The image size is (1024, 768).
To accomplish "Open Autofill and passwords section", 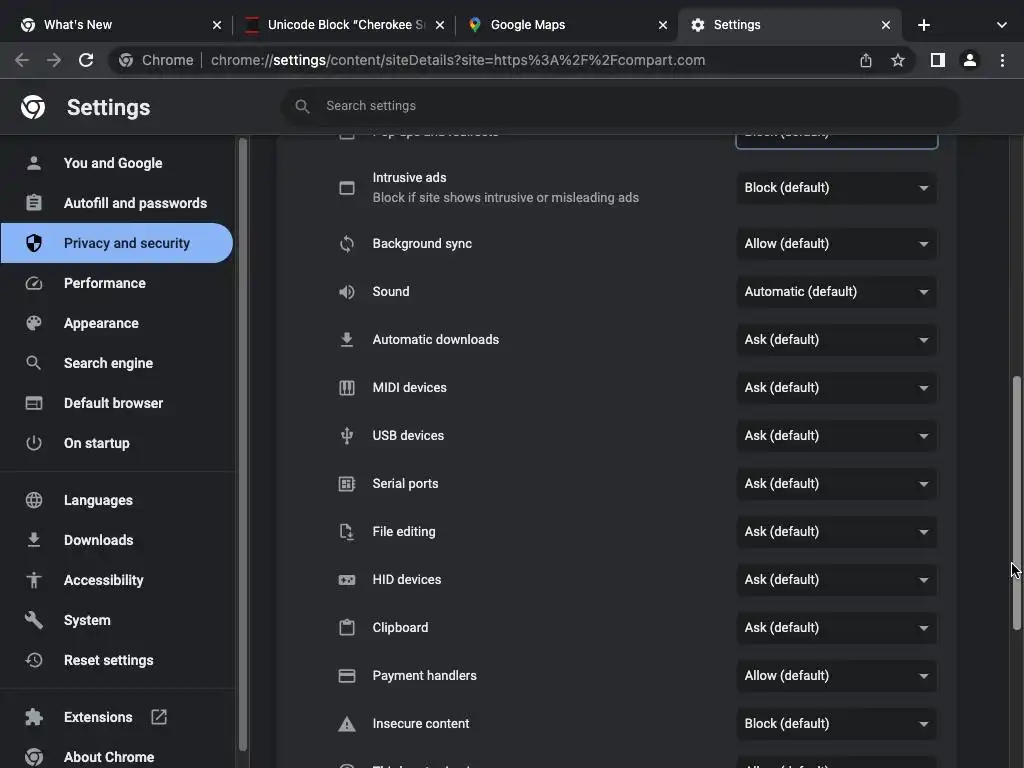I will tap(135, 203).
